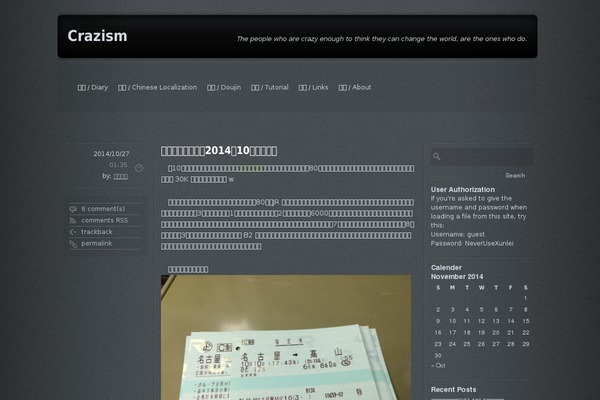Go to Chinese Localization section
The image size is (600, 400).
point(157,87)
